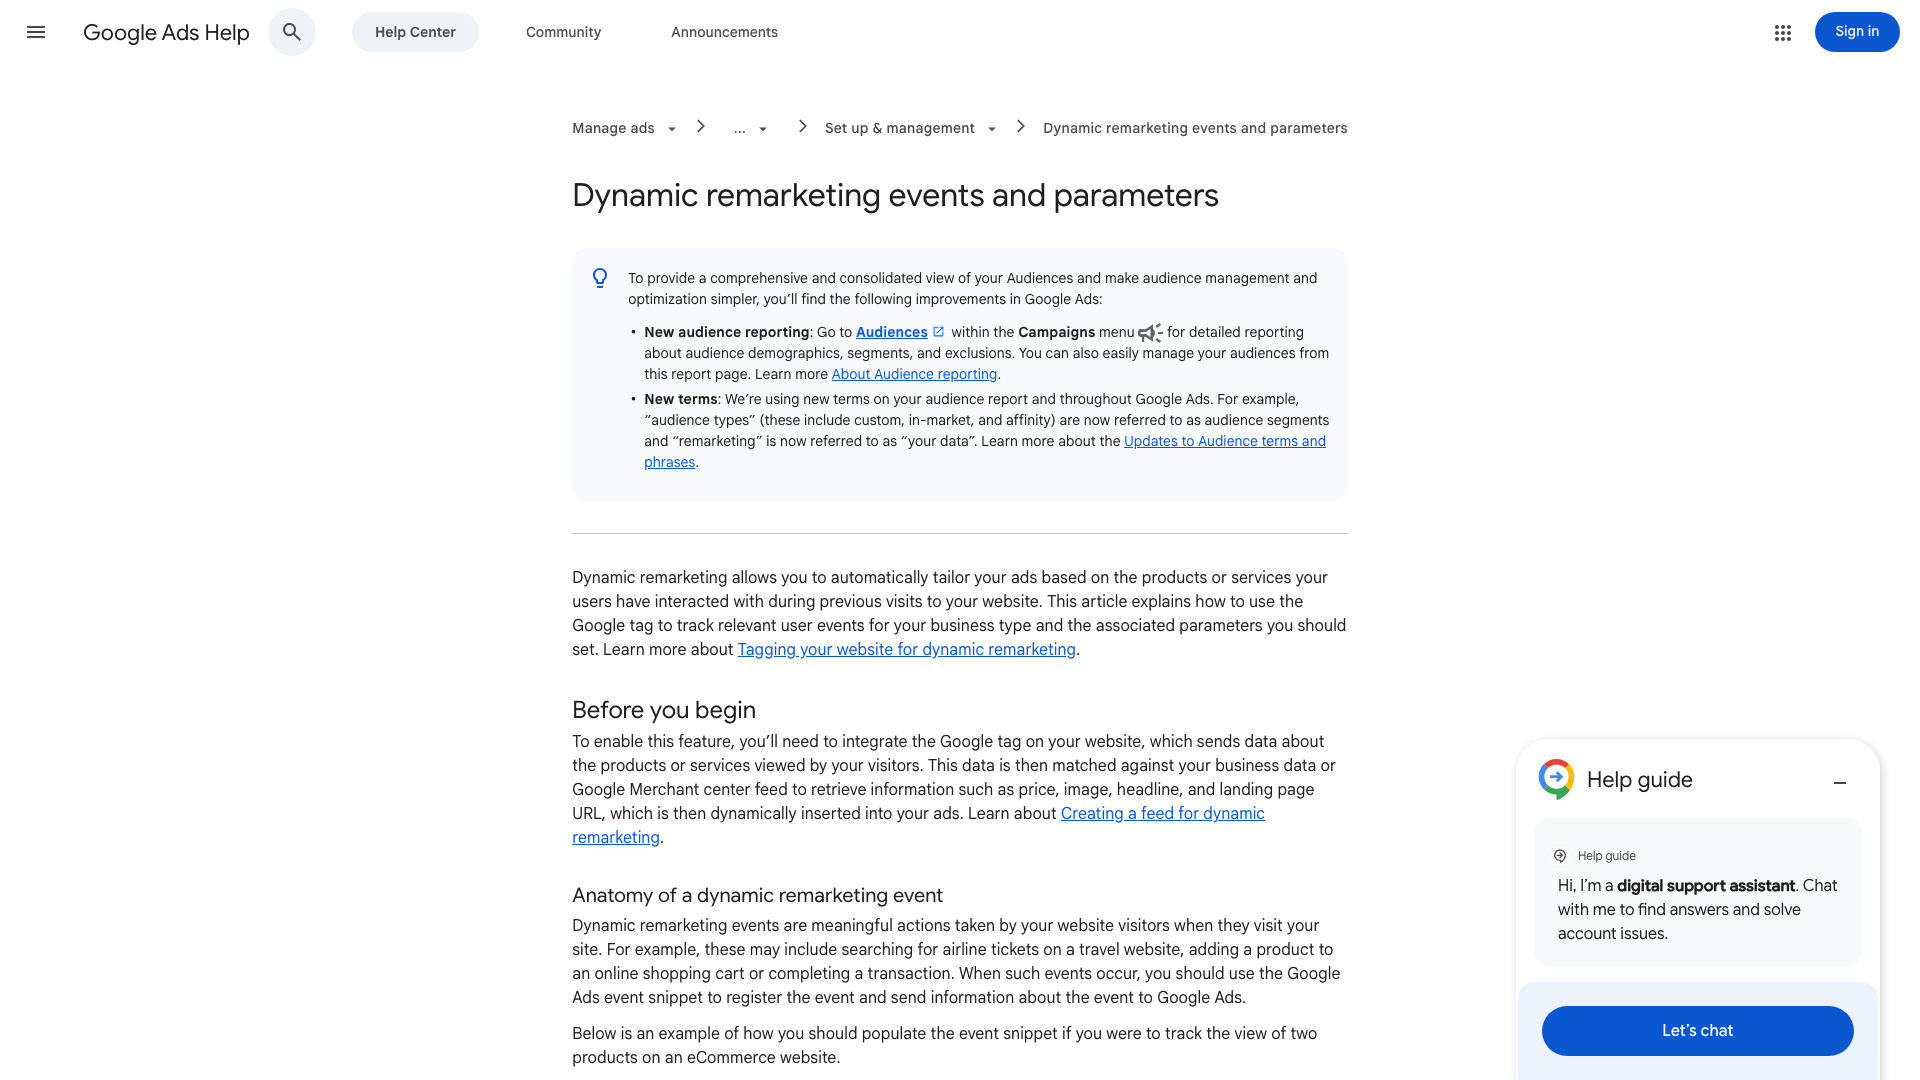Select the Help Center tab
This screenshot has height=1080, width=1920.
coord(415,32)
